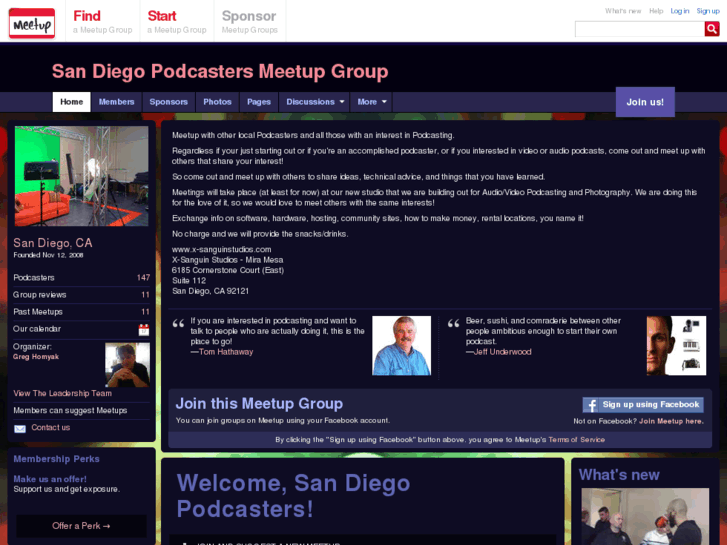Select the Home tab

point(71,102)
